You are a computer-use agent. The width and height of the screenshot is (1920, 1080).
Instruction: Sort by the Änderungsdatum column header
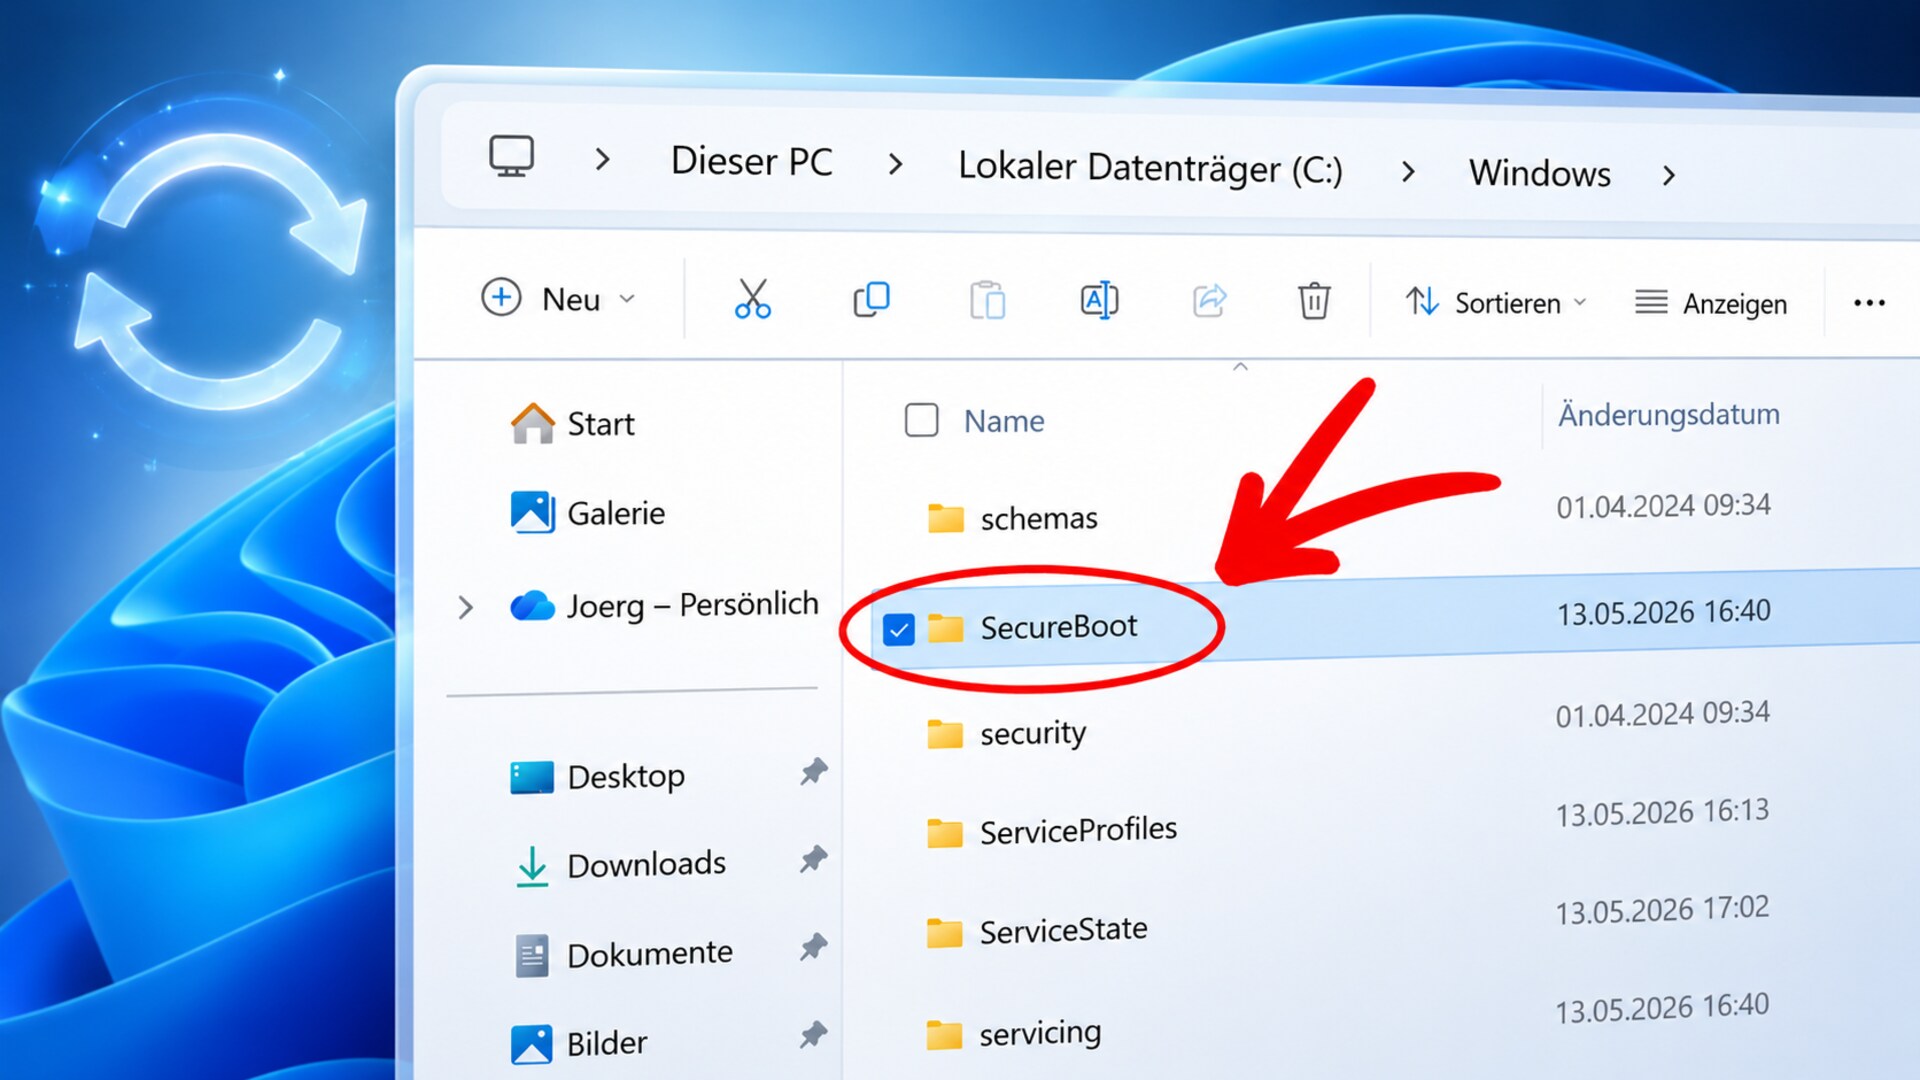pyautogui.click(x=1668, y=414)
